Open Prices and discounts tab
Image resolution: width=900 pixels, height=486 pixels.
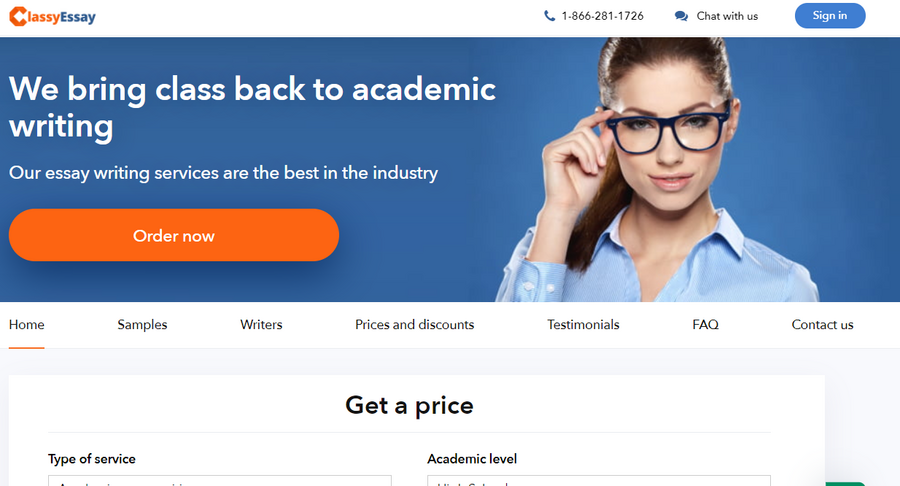click(414, 325)
